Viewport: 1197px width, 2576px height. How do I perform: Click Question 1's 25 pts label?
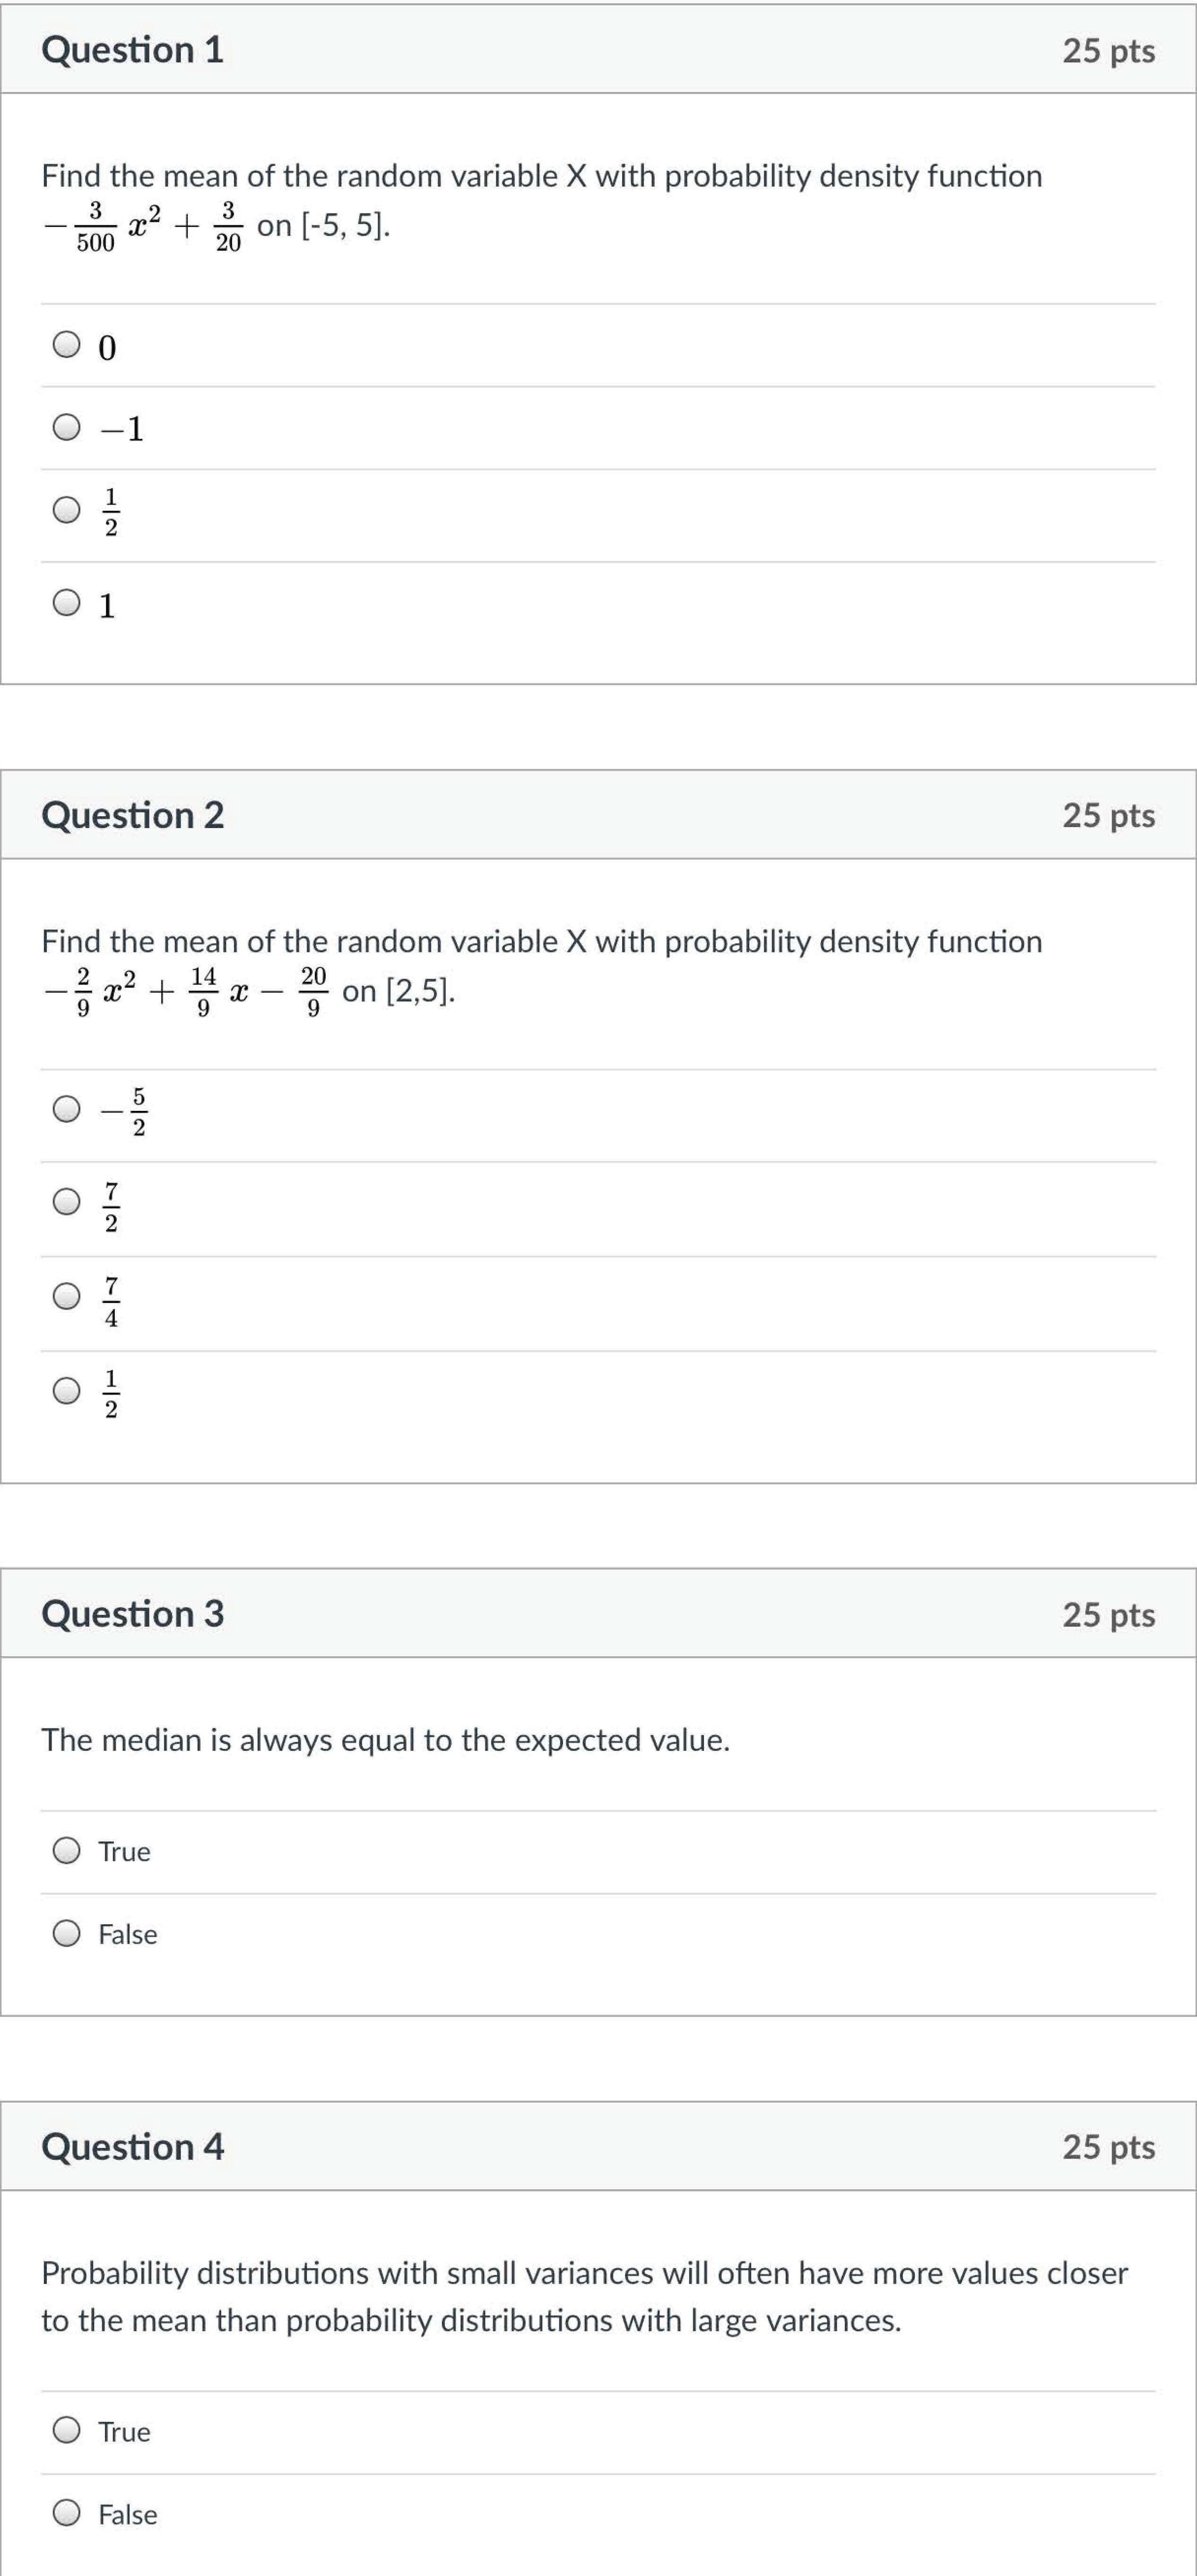pos(1109,51)
